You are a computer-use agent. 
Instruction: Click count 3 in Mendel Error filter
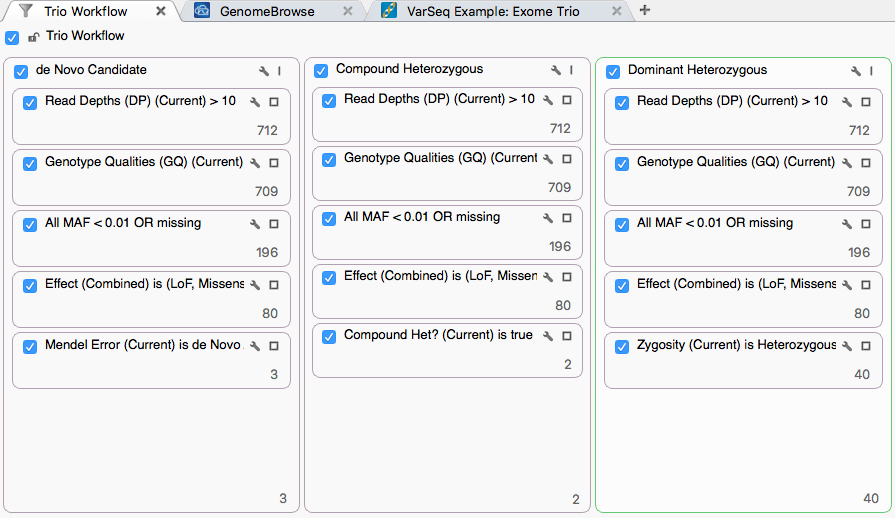[274, 375]
